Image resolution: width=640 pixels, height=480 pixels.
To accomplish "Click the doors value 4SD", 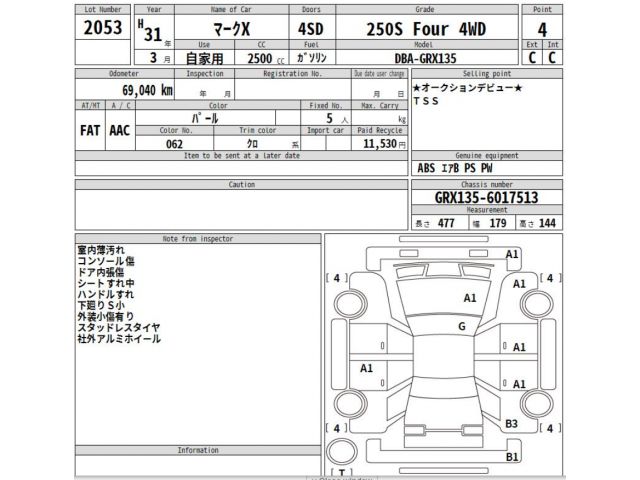I will click(311, 29).
